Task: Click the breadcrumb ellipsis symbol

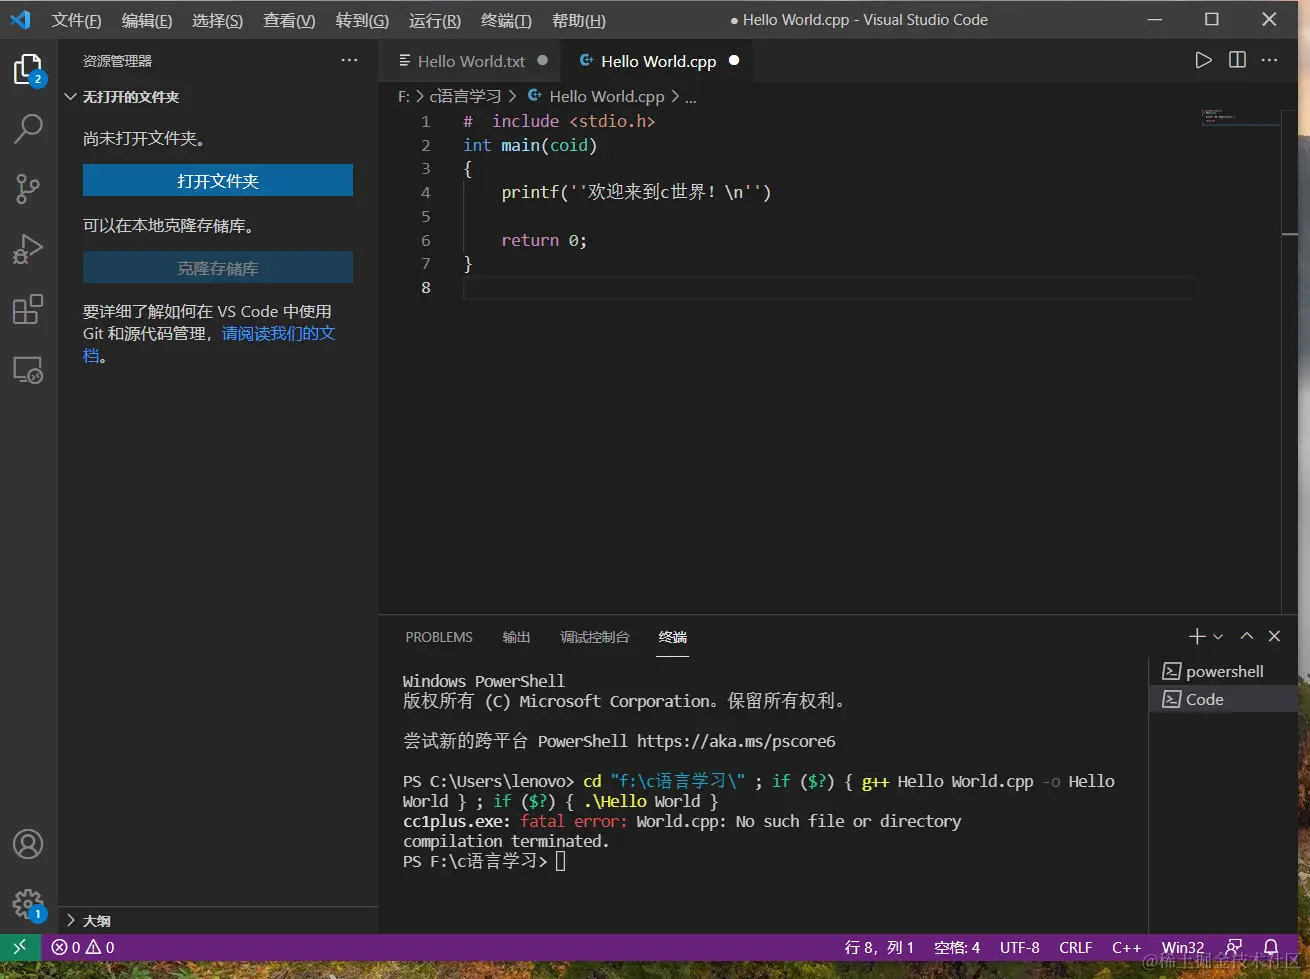Action: [x=691, y=96]
